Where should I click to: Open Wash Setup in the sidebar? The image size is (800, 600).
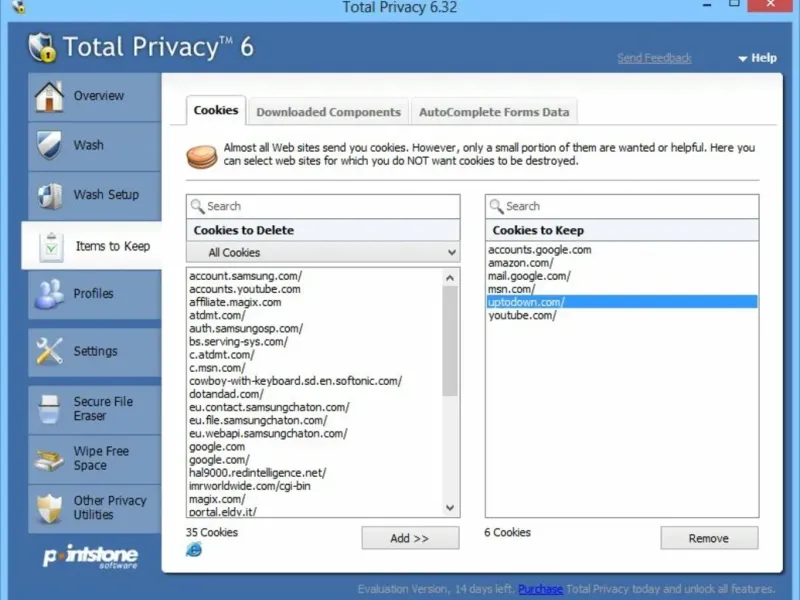[x=95, y=195]
